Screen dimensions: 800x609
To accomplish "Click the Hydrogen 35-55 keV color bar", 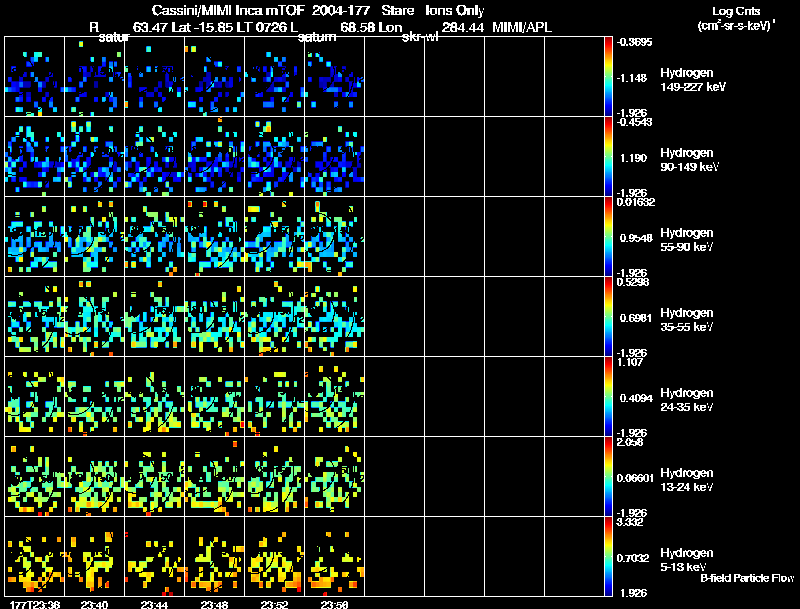I will [x=608, y=317].
